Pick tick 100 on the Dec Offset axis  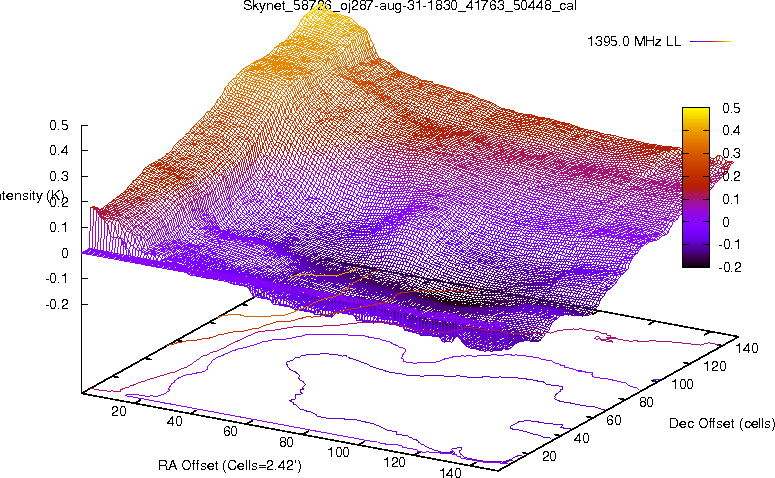(x=682, y=384)
